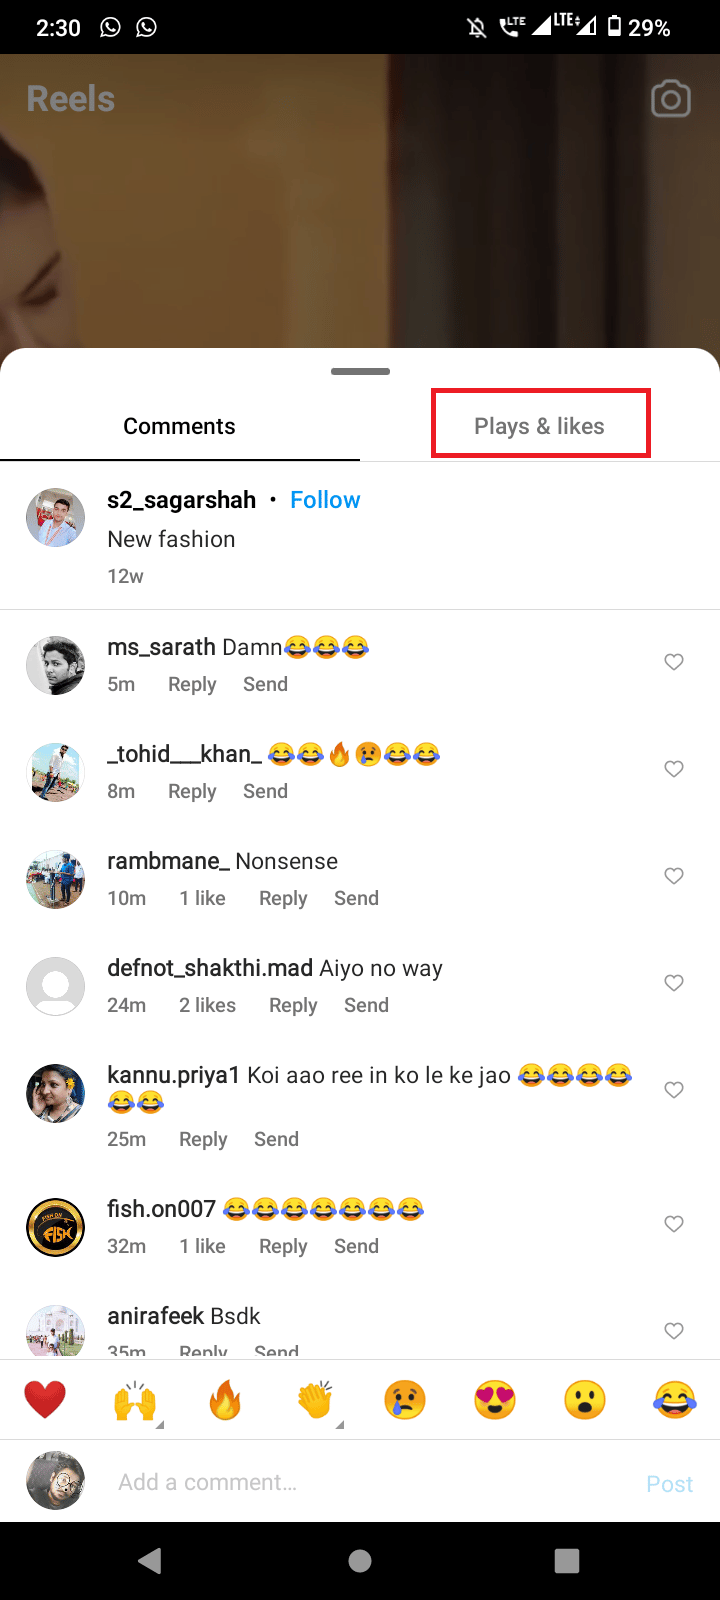Like the comment by fish.on007
The height and width of the screenshot is (1600, 720).
(674, 1224)
